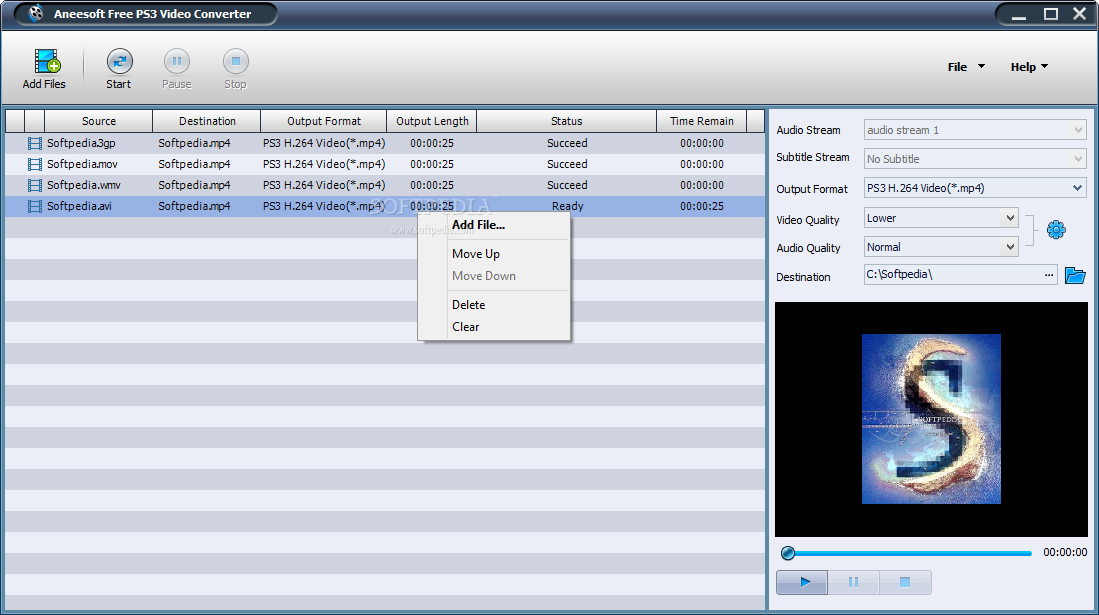Stop the preview video player
The width and height of the screenshot is (1099, 615).
pyautogui.click(x=905, y=582)
